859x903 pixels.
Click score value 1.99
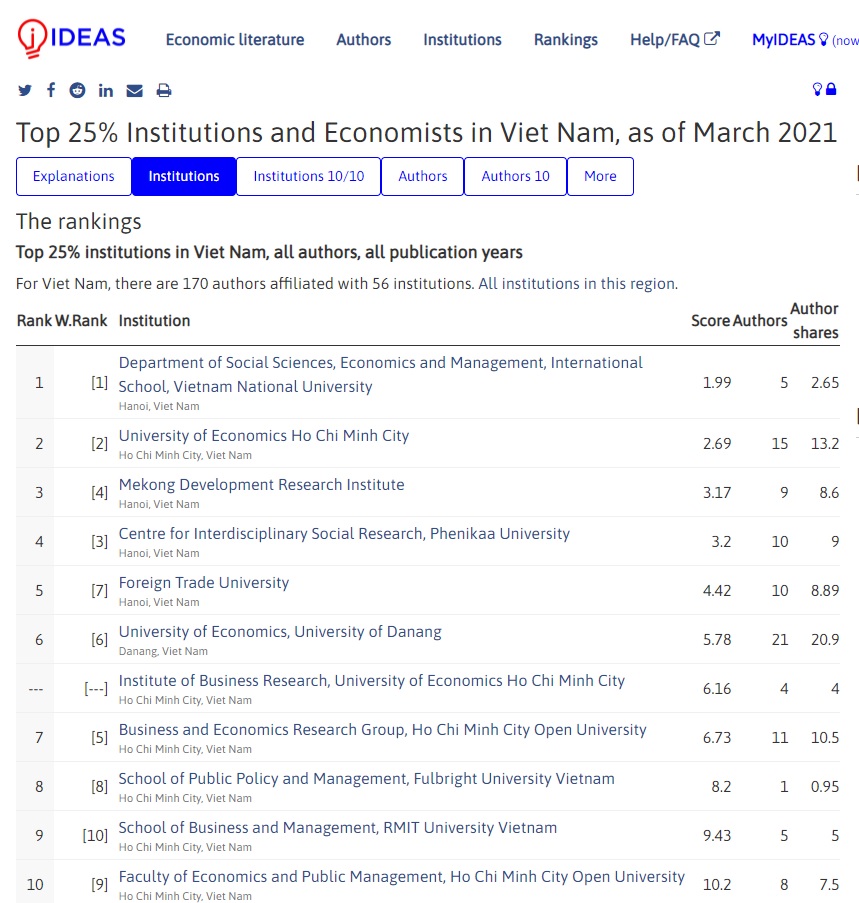717,383
